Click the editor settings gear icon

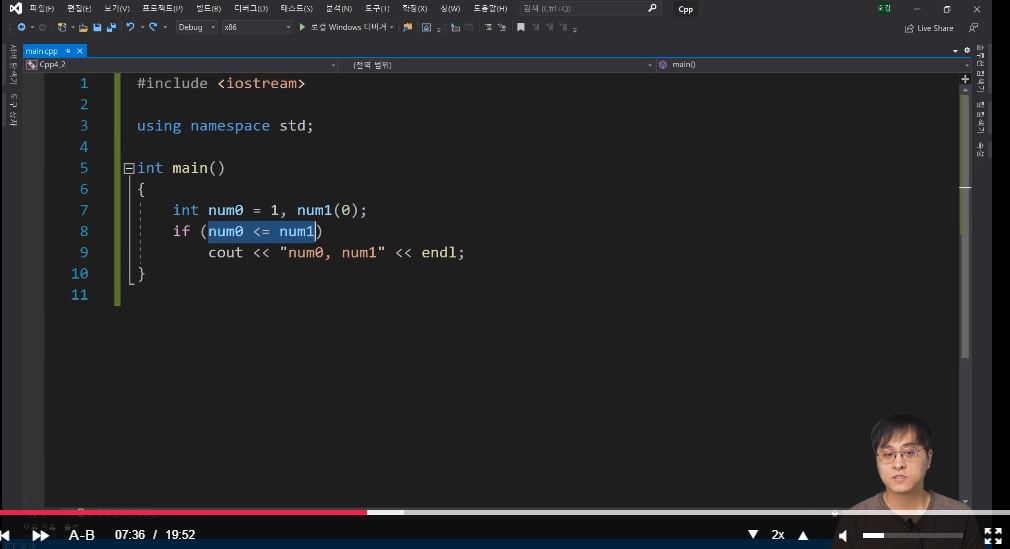point(967,50)
